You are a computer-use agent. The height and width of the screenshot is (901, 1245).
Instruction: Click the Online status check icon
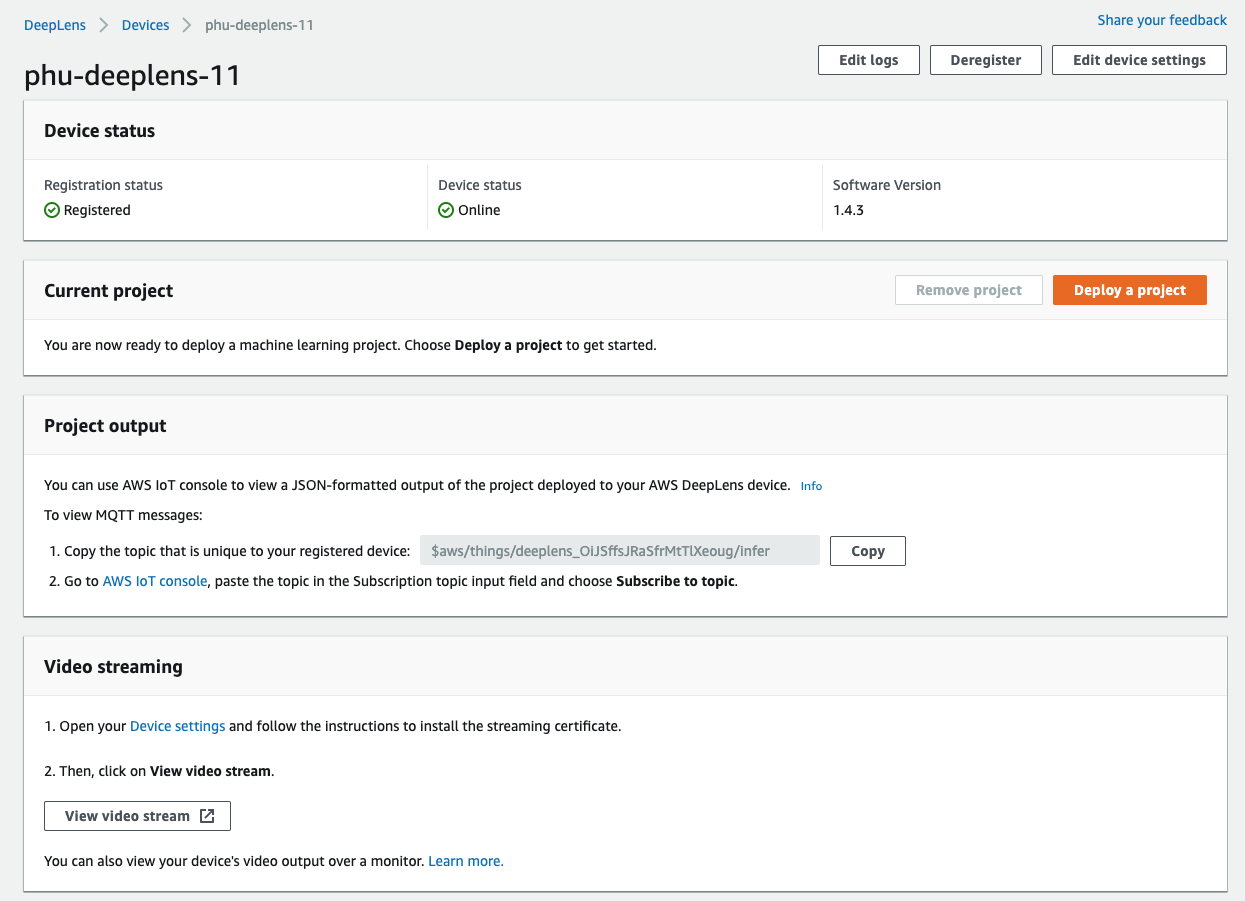[x=446, y=210]
